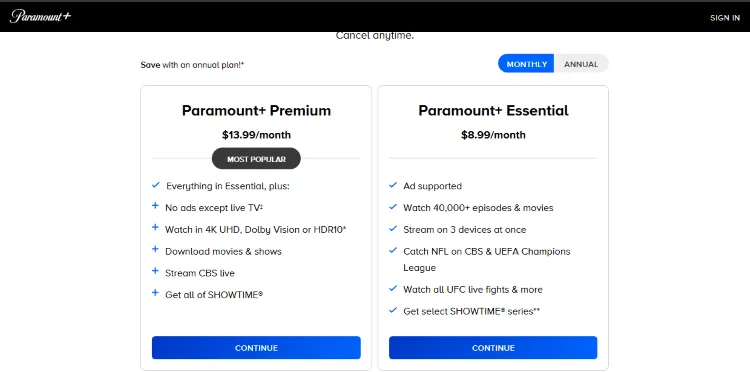
Task: Click checkmark next to Stream on 3 devices
Action: coord(393,229)
